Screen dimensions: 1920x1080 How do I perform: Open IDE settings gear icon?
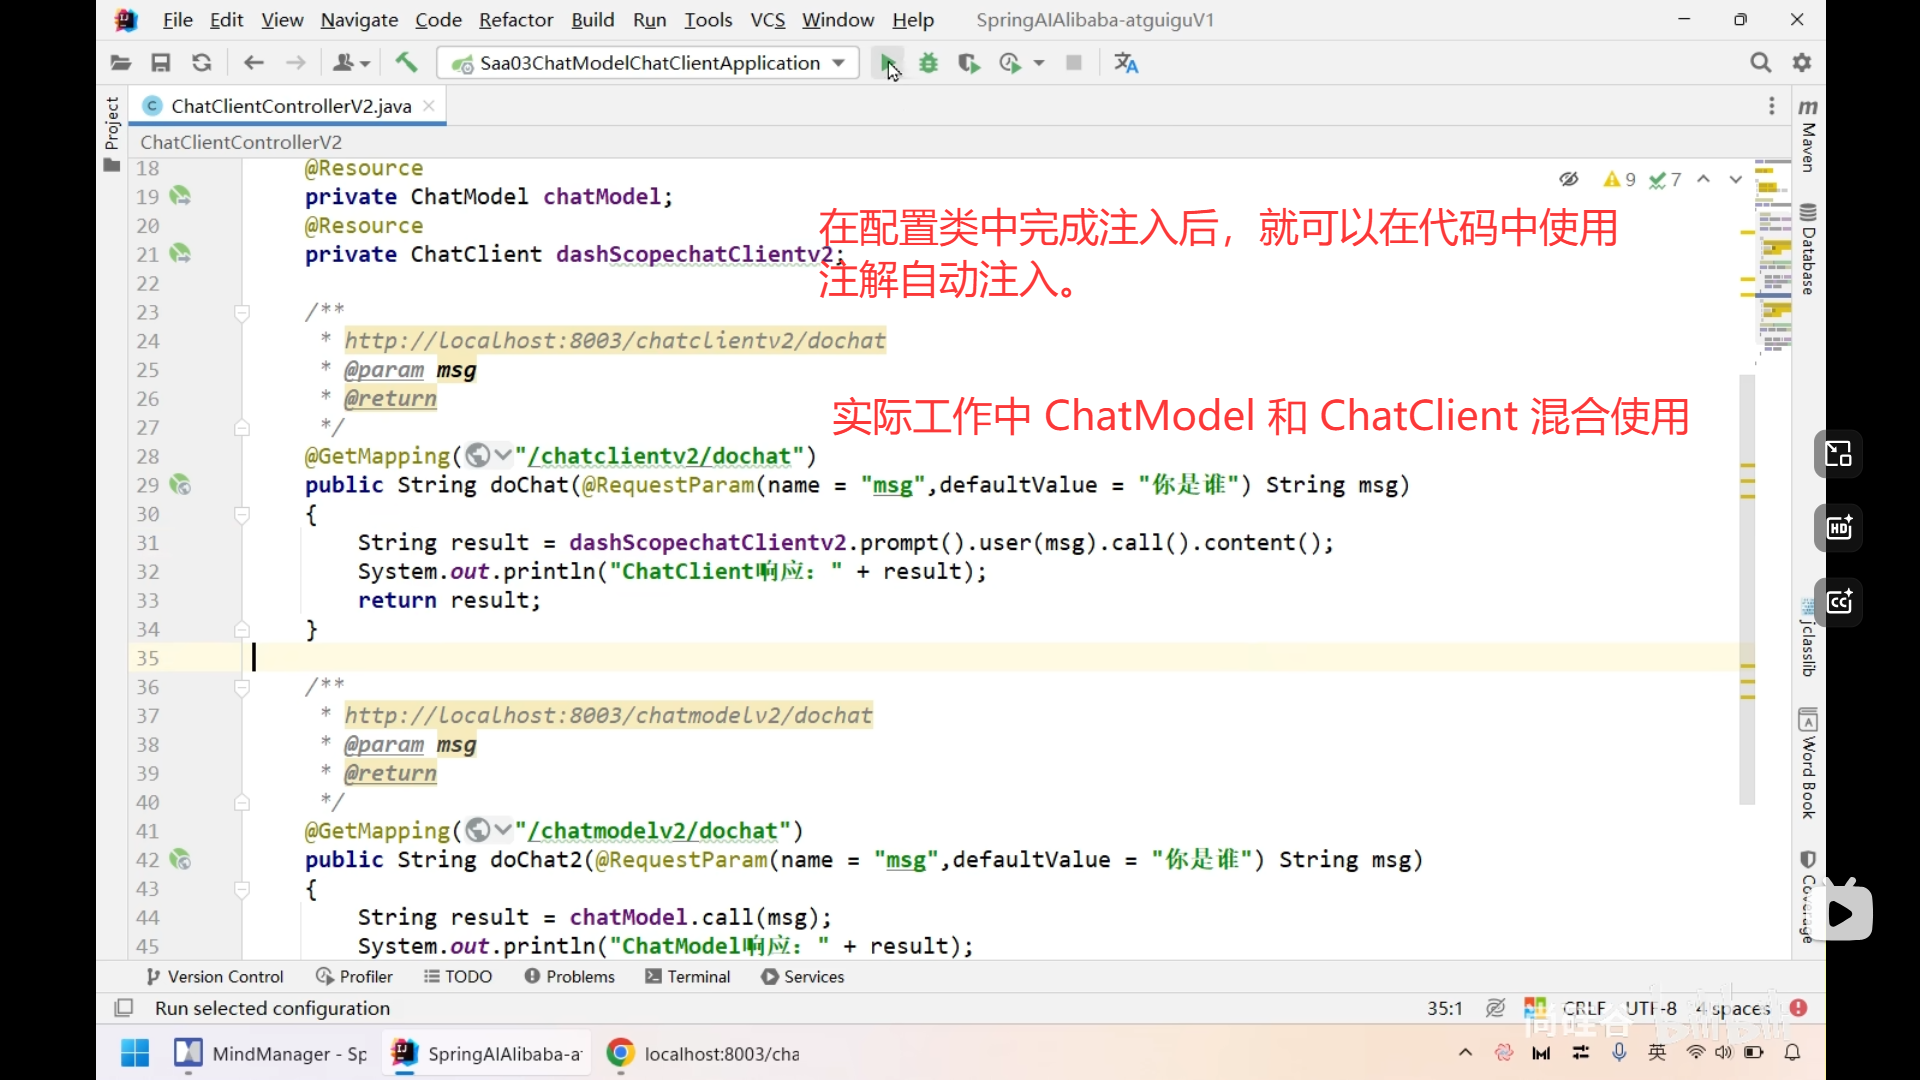(1802, 63)
